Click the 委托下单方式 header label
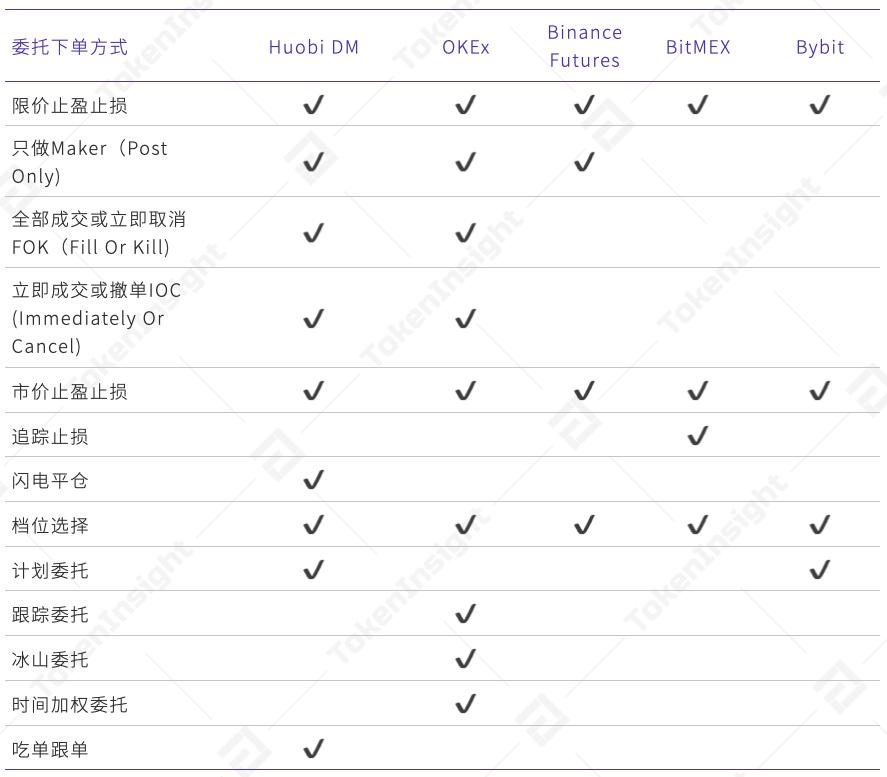 [70, 47]
